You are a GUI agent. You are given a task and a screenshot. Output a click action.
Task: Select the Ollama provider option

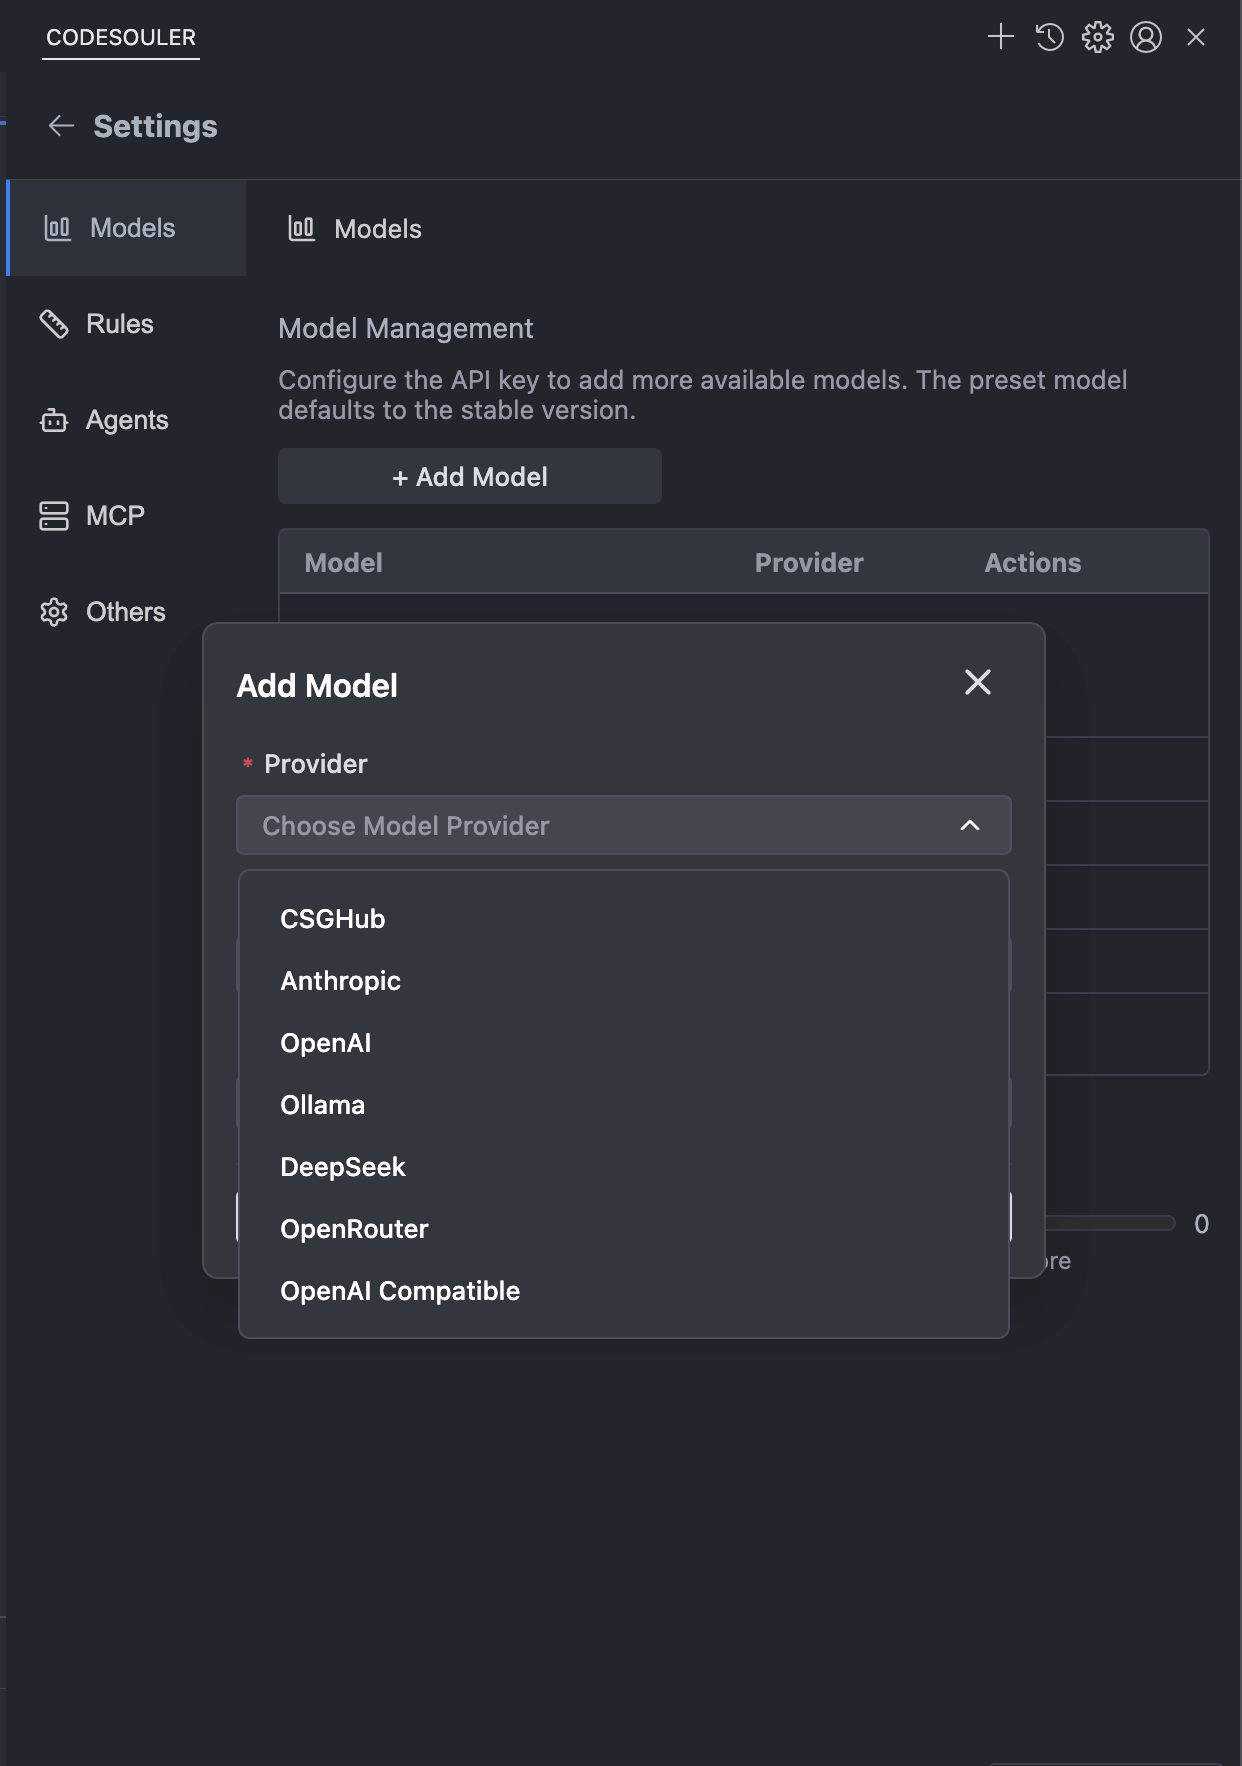click(x=322, y=1105)
